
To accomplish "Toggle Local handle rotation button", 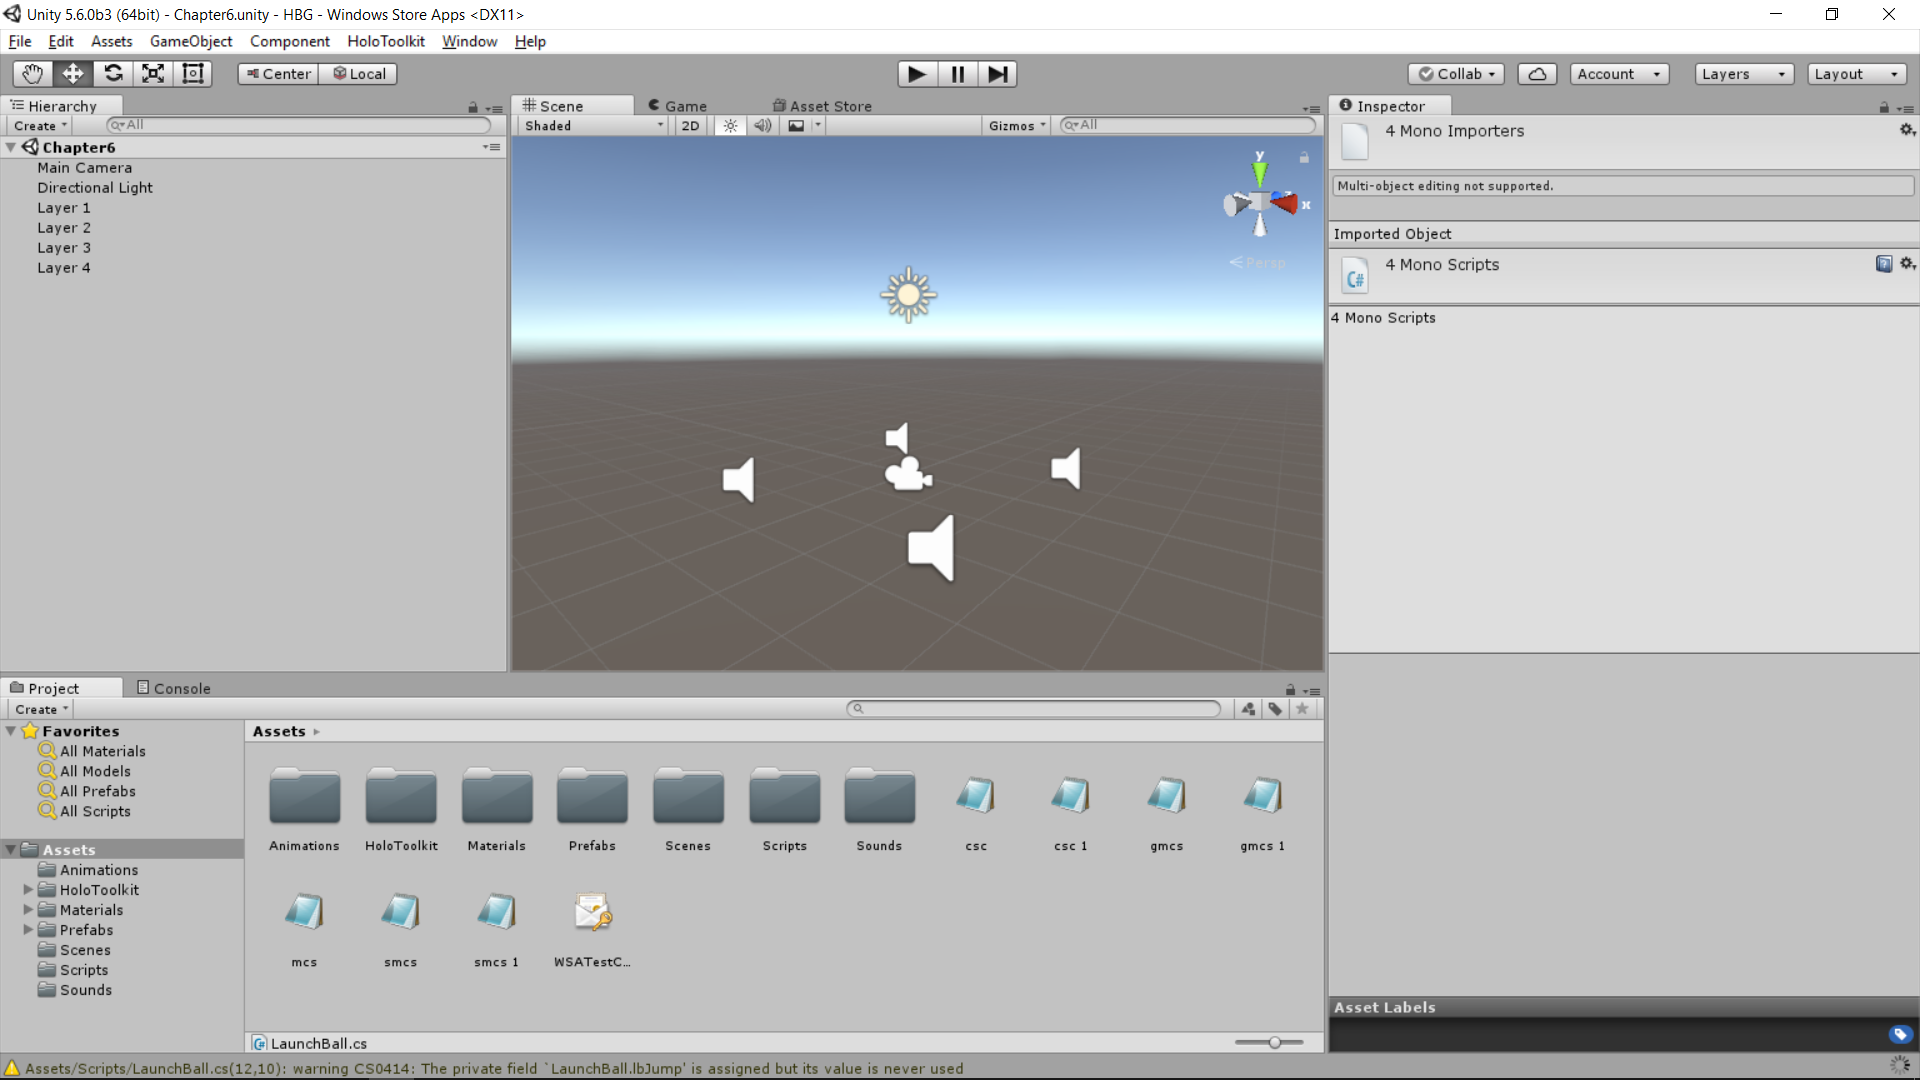I will pyautogui.click(x=358, y=74).
